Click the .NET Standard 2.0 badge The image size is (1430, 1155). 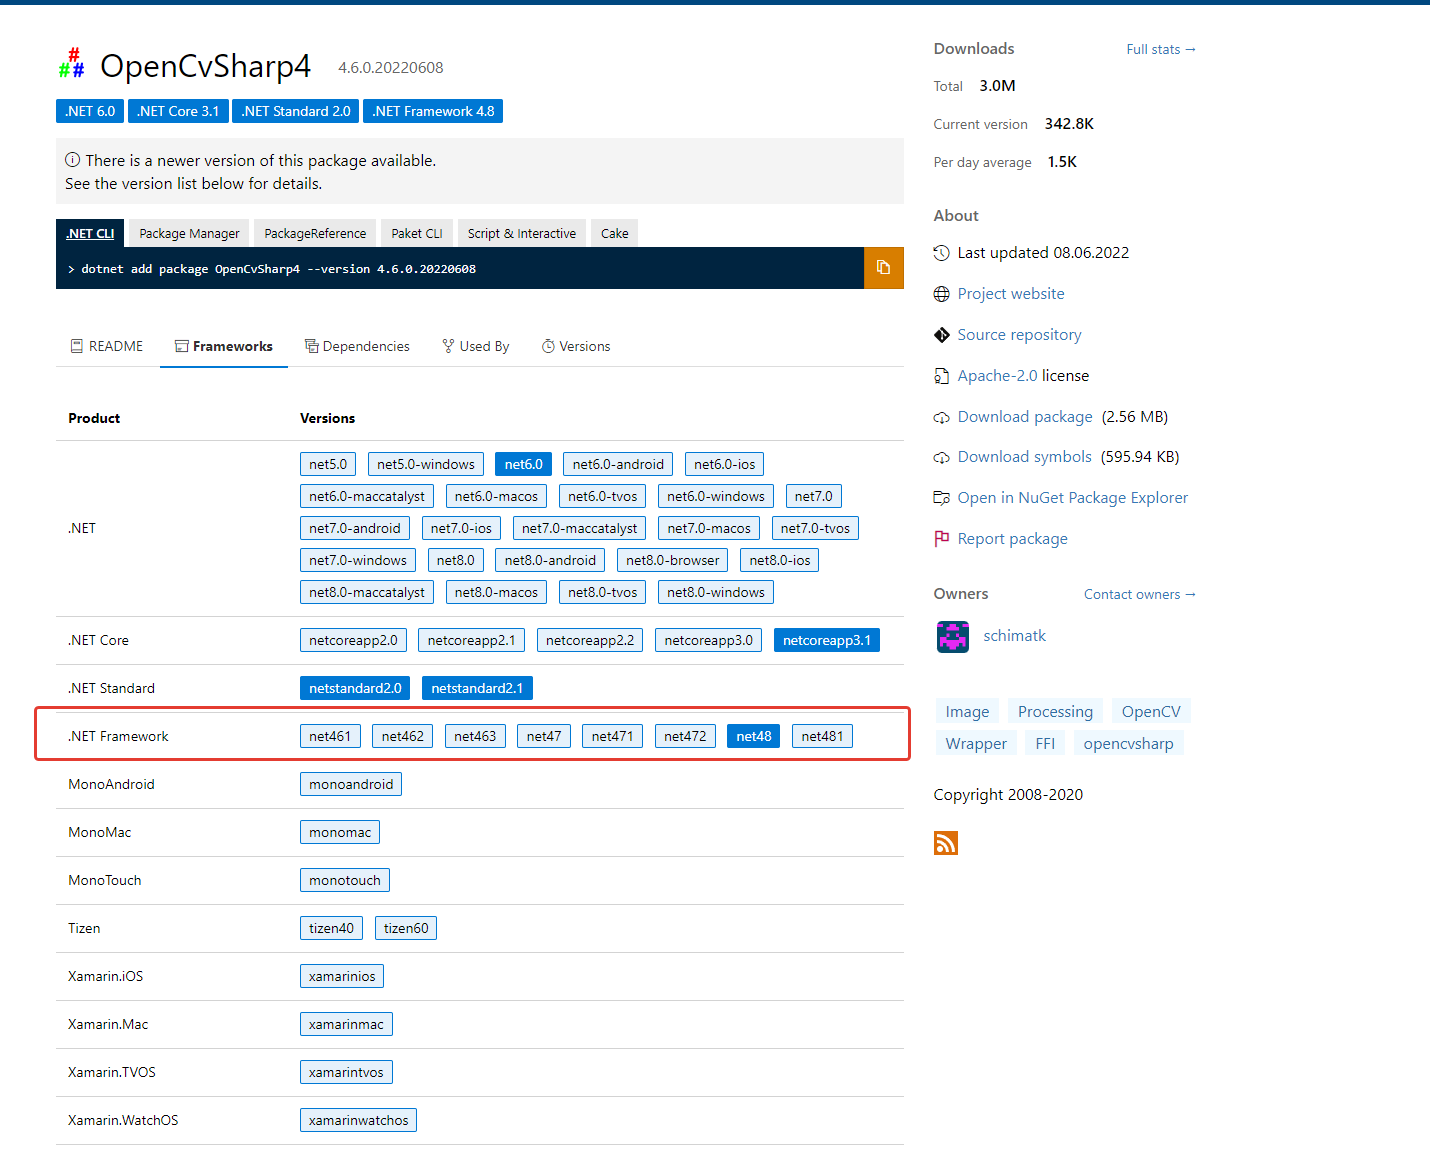click(x=296, y=111)
